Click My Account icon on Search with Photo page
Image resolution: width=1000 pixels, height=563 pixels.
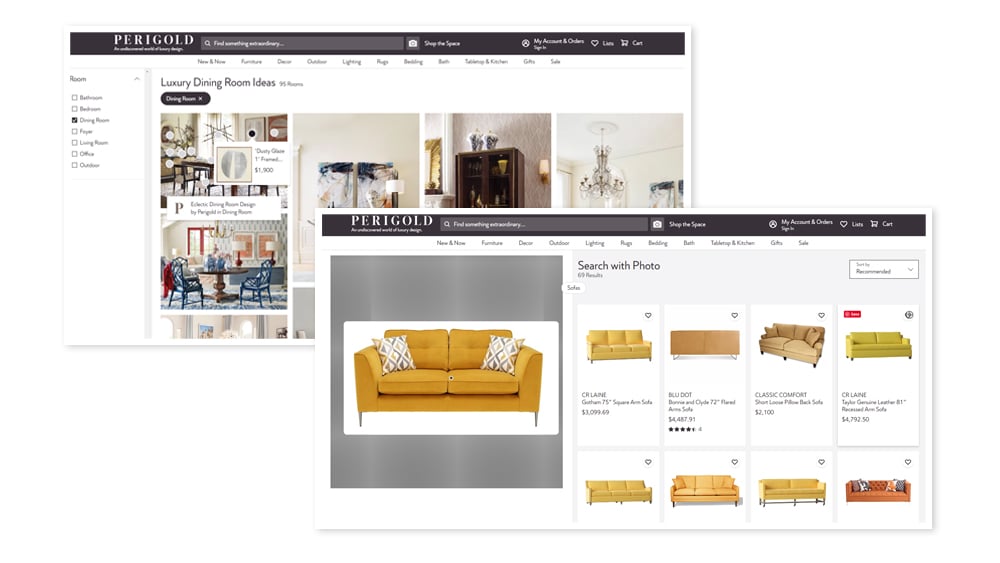tap(773, 224)
